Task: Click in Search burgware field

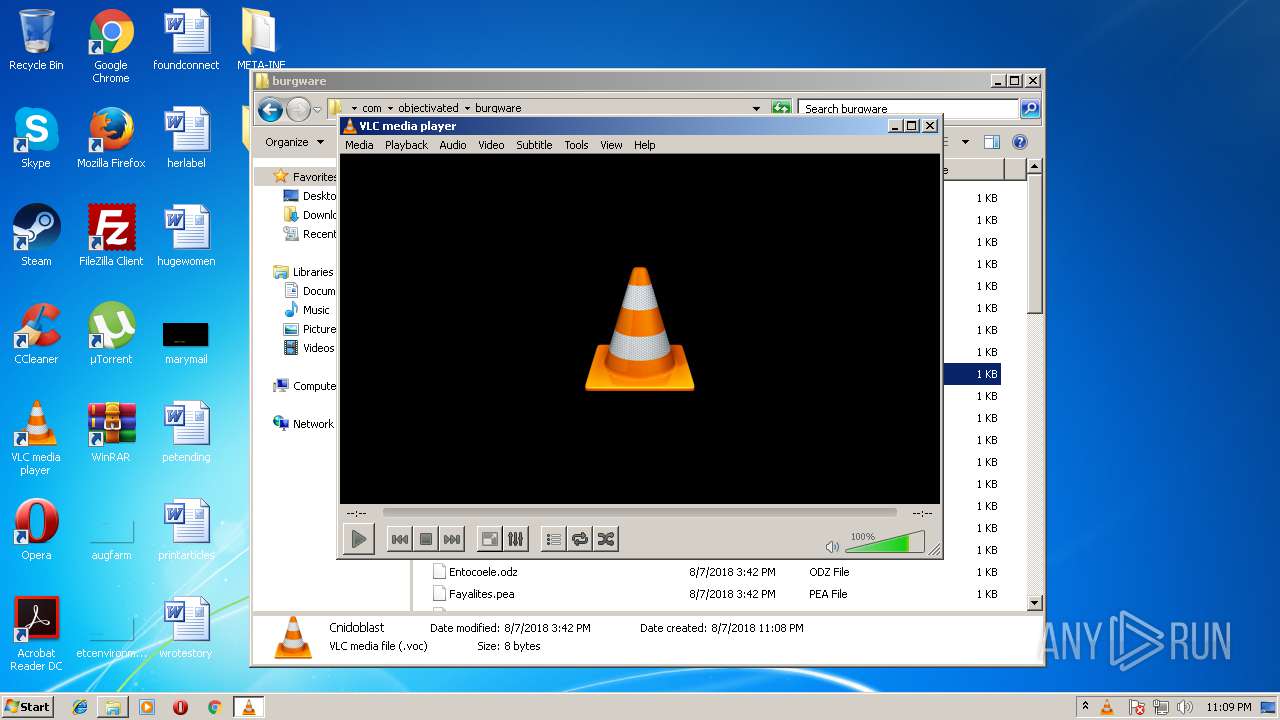Action: coord(909,108)
